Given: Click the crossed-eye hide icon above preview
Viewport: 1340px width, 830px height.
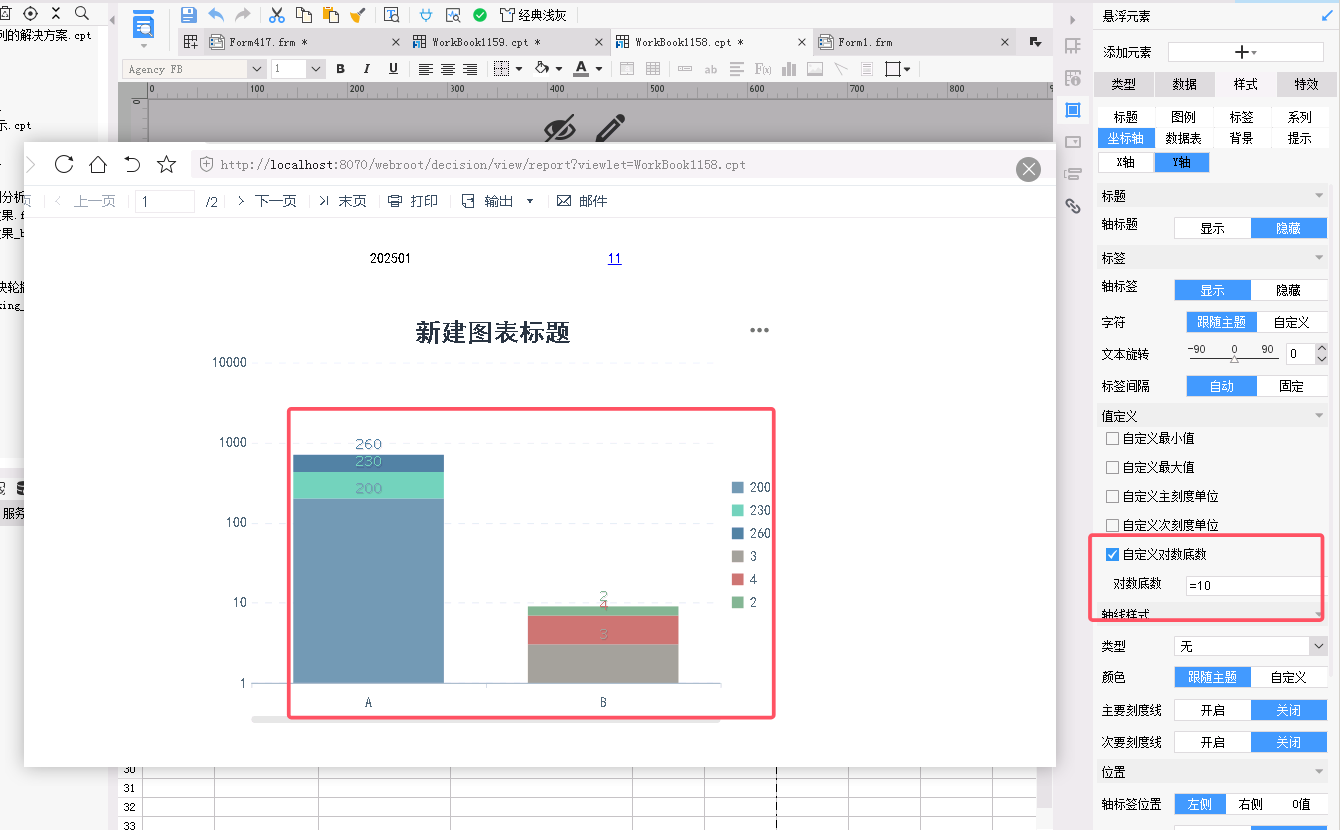Looking at the screenshot, I should pyautogui.click(x=561, y=128).
